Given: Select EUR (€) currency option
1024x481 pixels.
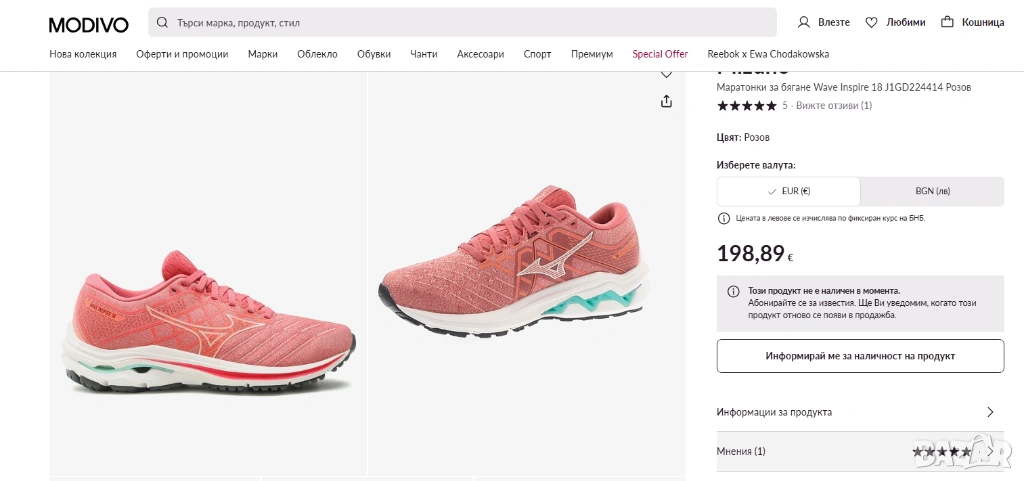Looking at the screenshot, I should coord(788,191).
